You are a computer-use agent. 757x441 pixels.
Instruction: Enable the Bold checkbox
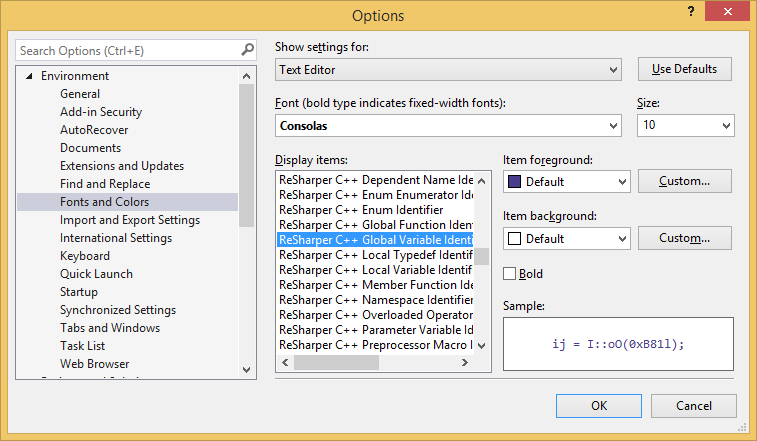pyautogui.click(x=511, y=274)
